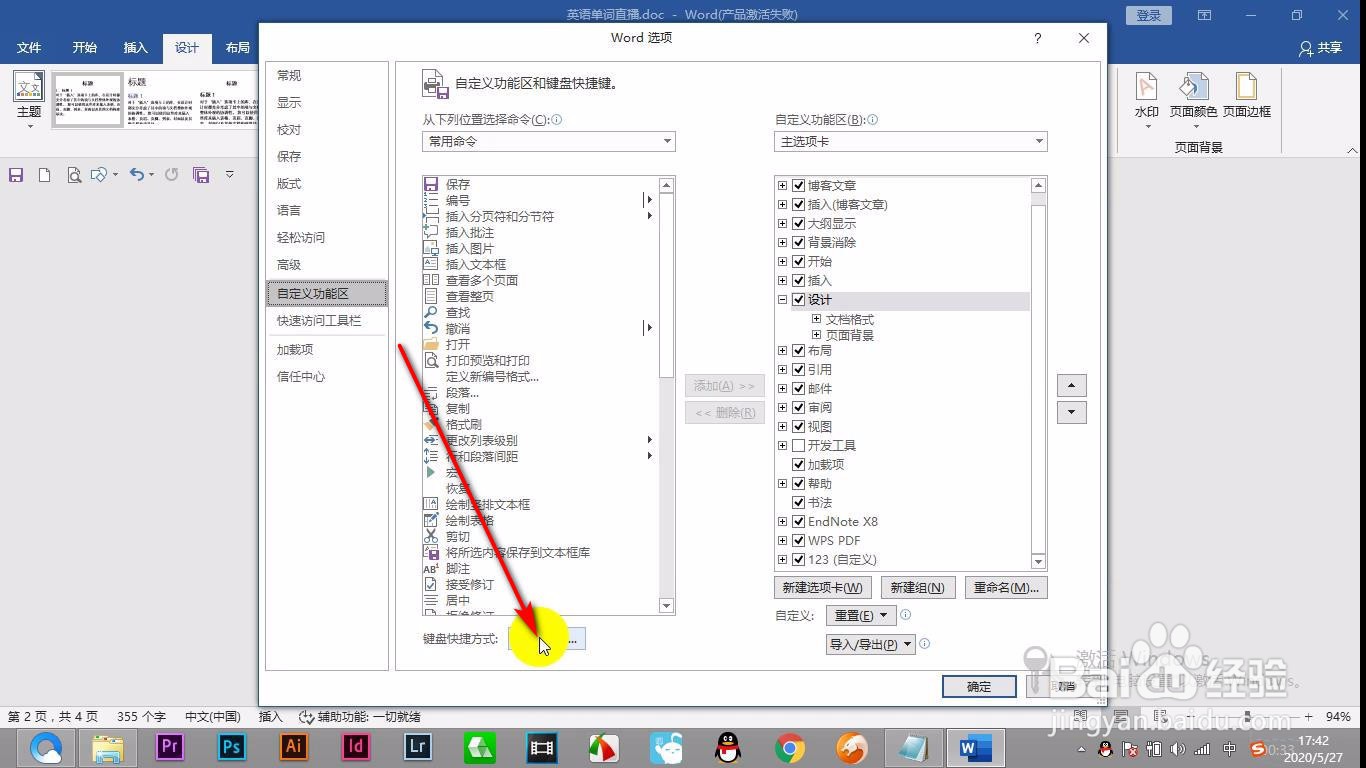Uncheck the 123 (自定义) tab checkbox
Viewport: 1366px width, 768px height.
pos(798,559)
